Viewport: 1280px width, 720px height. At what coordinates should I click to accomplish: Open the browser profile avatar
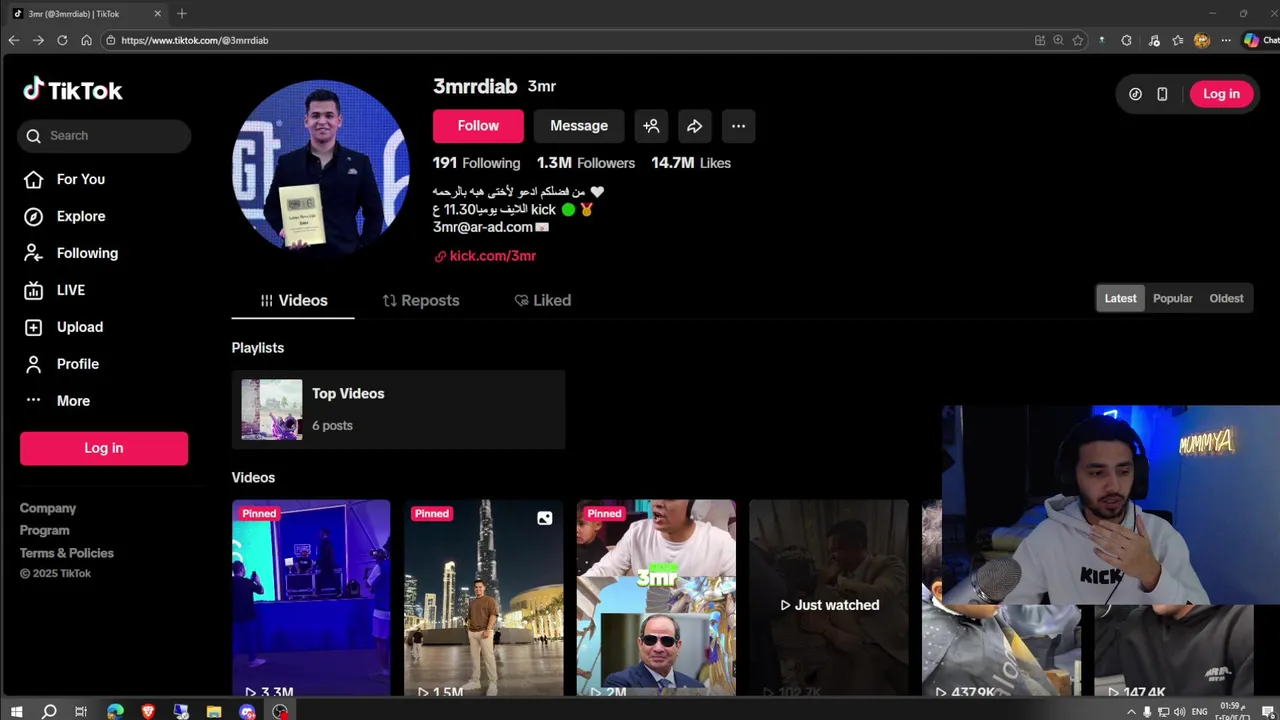point(1202,40)
